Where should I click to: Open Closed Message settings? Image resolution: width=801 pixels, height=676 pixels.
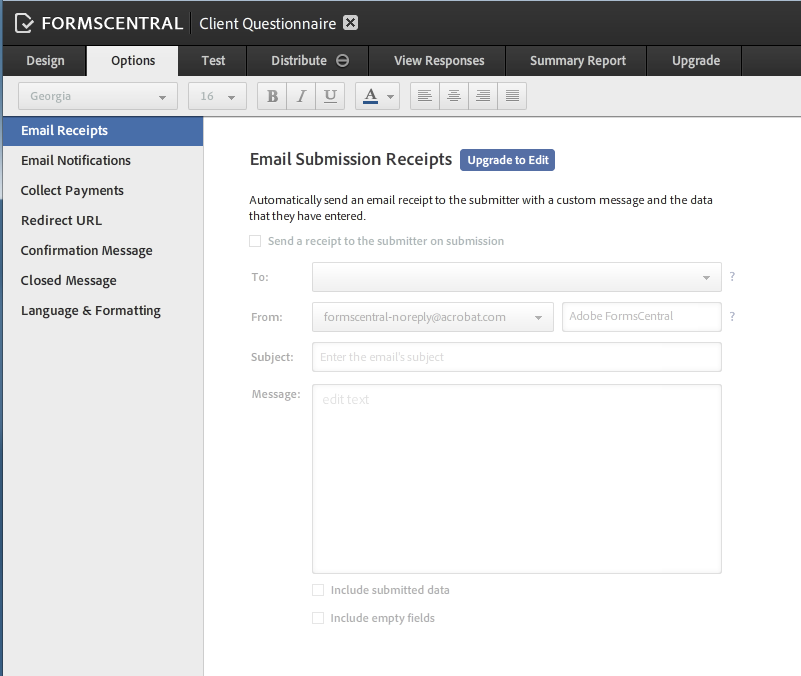point(103,281)
